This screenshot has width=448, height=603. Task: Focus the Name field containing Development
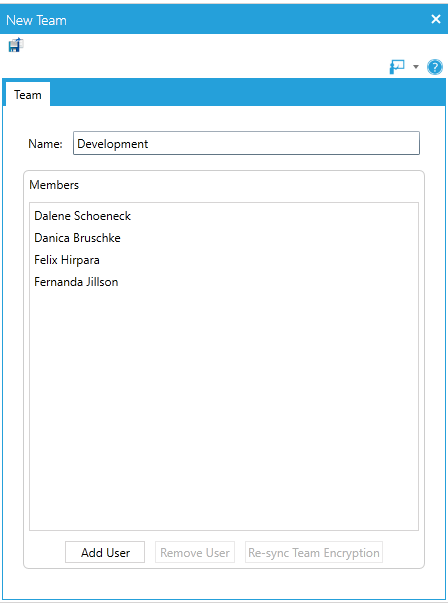[x=246, y=143]
